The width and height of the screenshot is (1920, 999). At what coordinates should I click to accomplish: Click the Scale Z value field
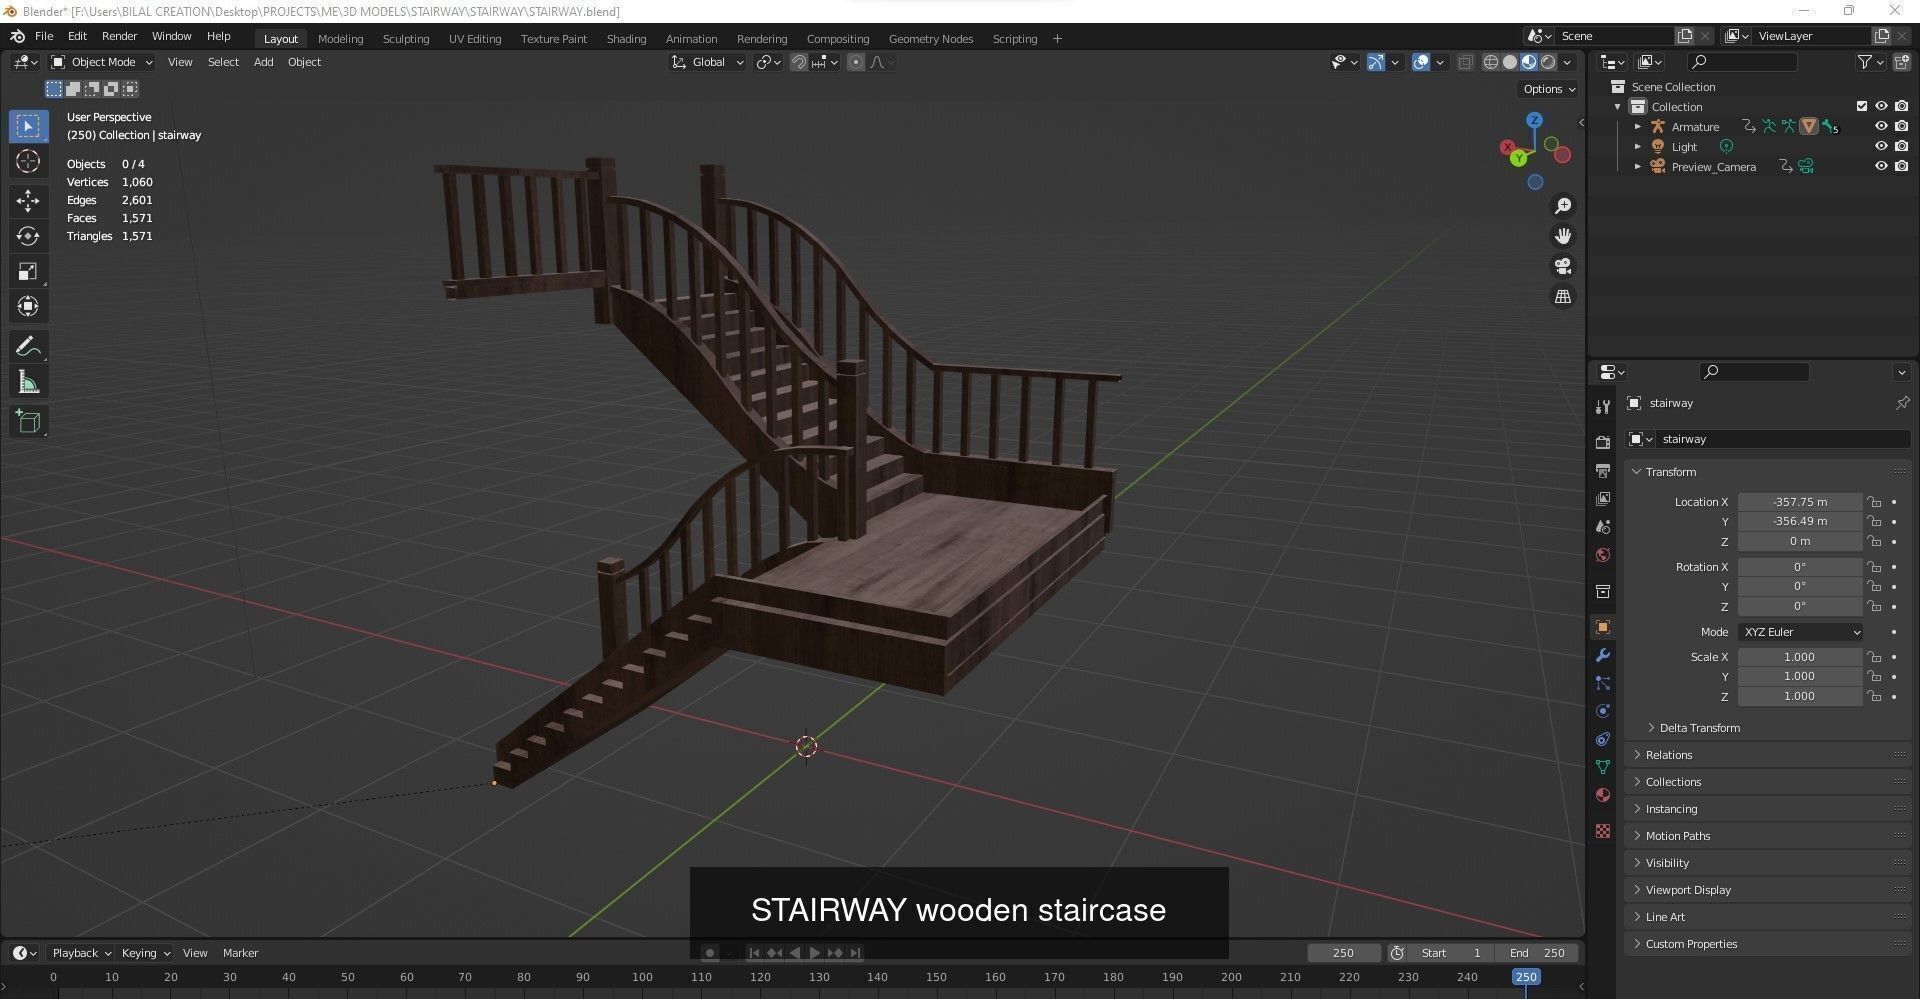tap(1800, 696)
